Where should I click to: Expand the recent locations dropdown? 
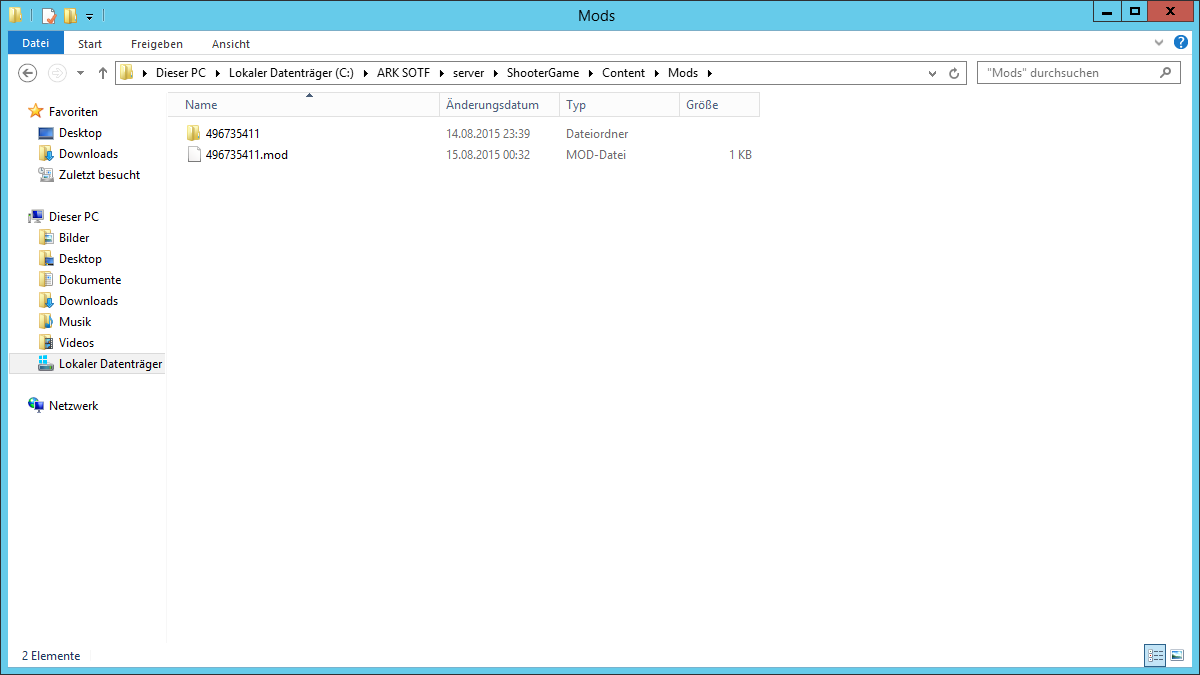pyautogui.click(x=80, y=73)
